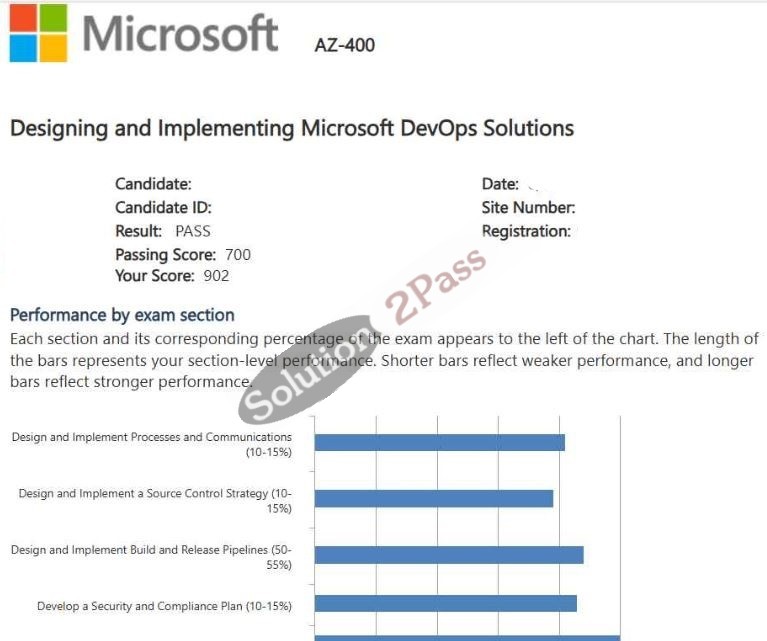Viewport: 767px width, 641px height.
Task: Select the AZ-400 exam code
Action: (x=345, y=46)
